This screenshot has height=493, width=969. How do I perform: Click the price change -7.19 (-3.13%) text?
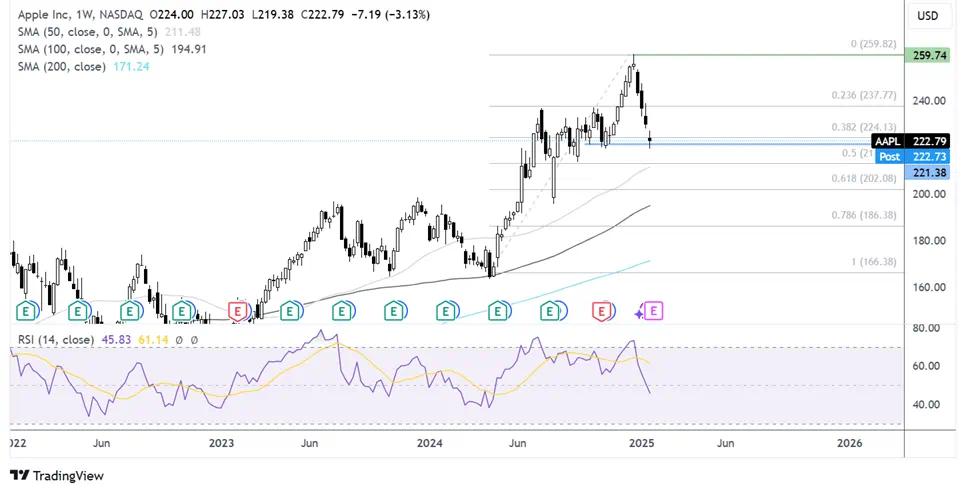click(390, 14)
